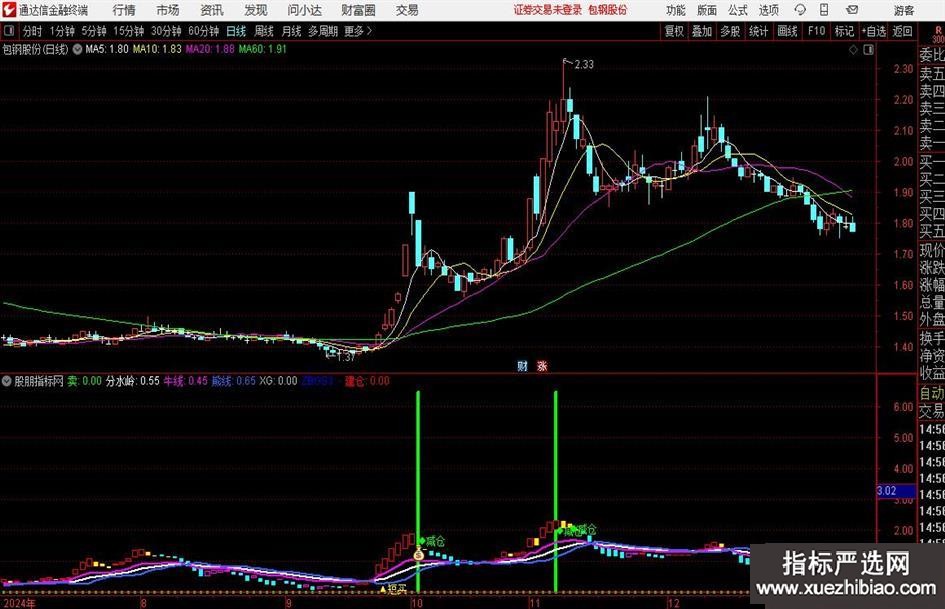The image size is (945, 609).
Task: Click the 包钢股份 stock name in title bar
Action: tap(608, 10)
